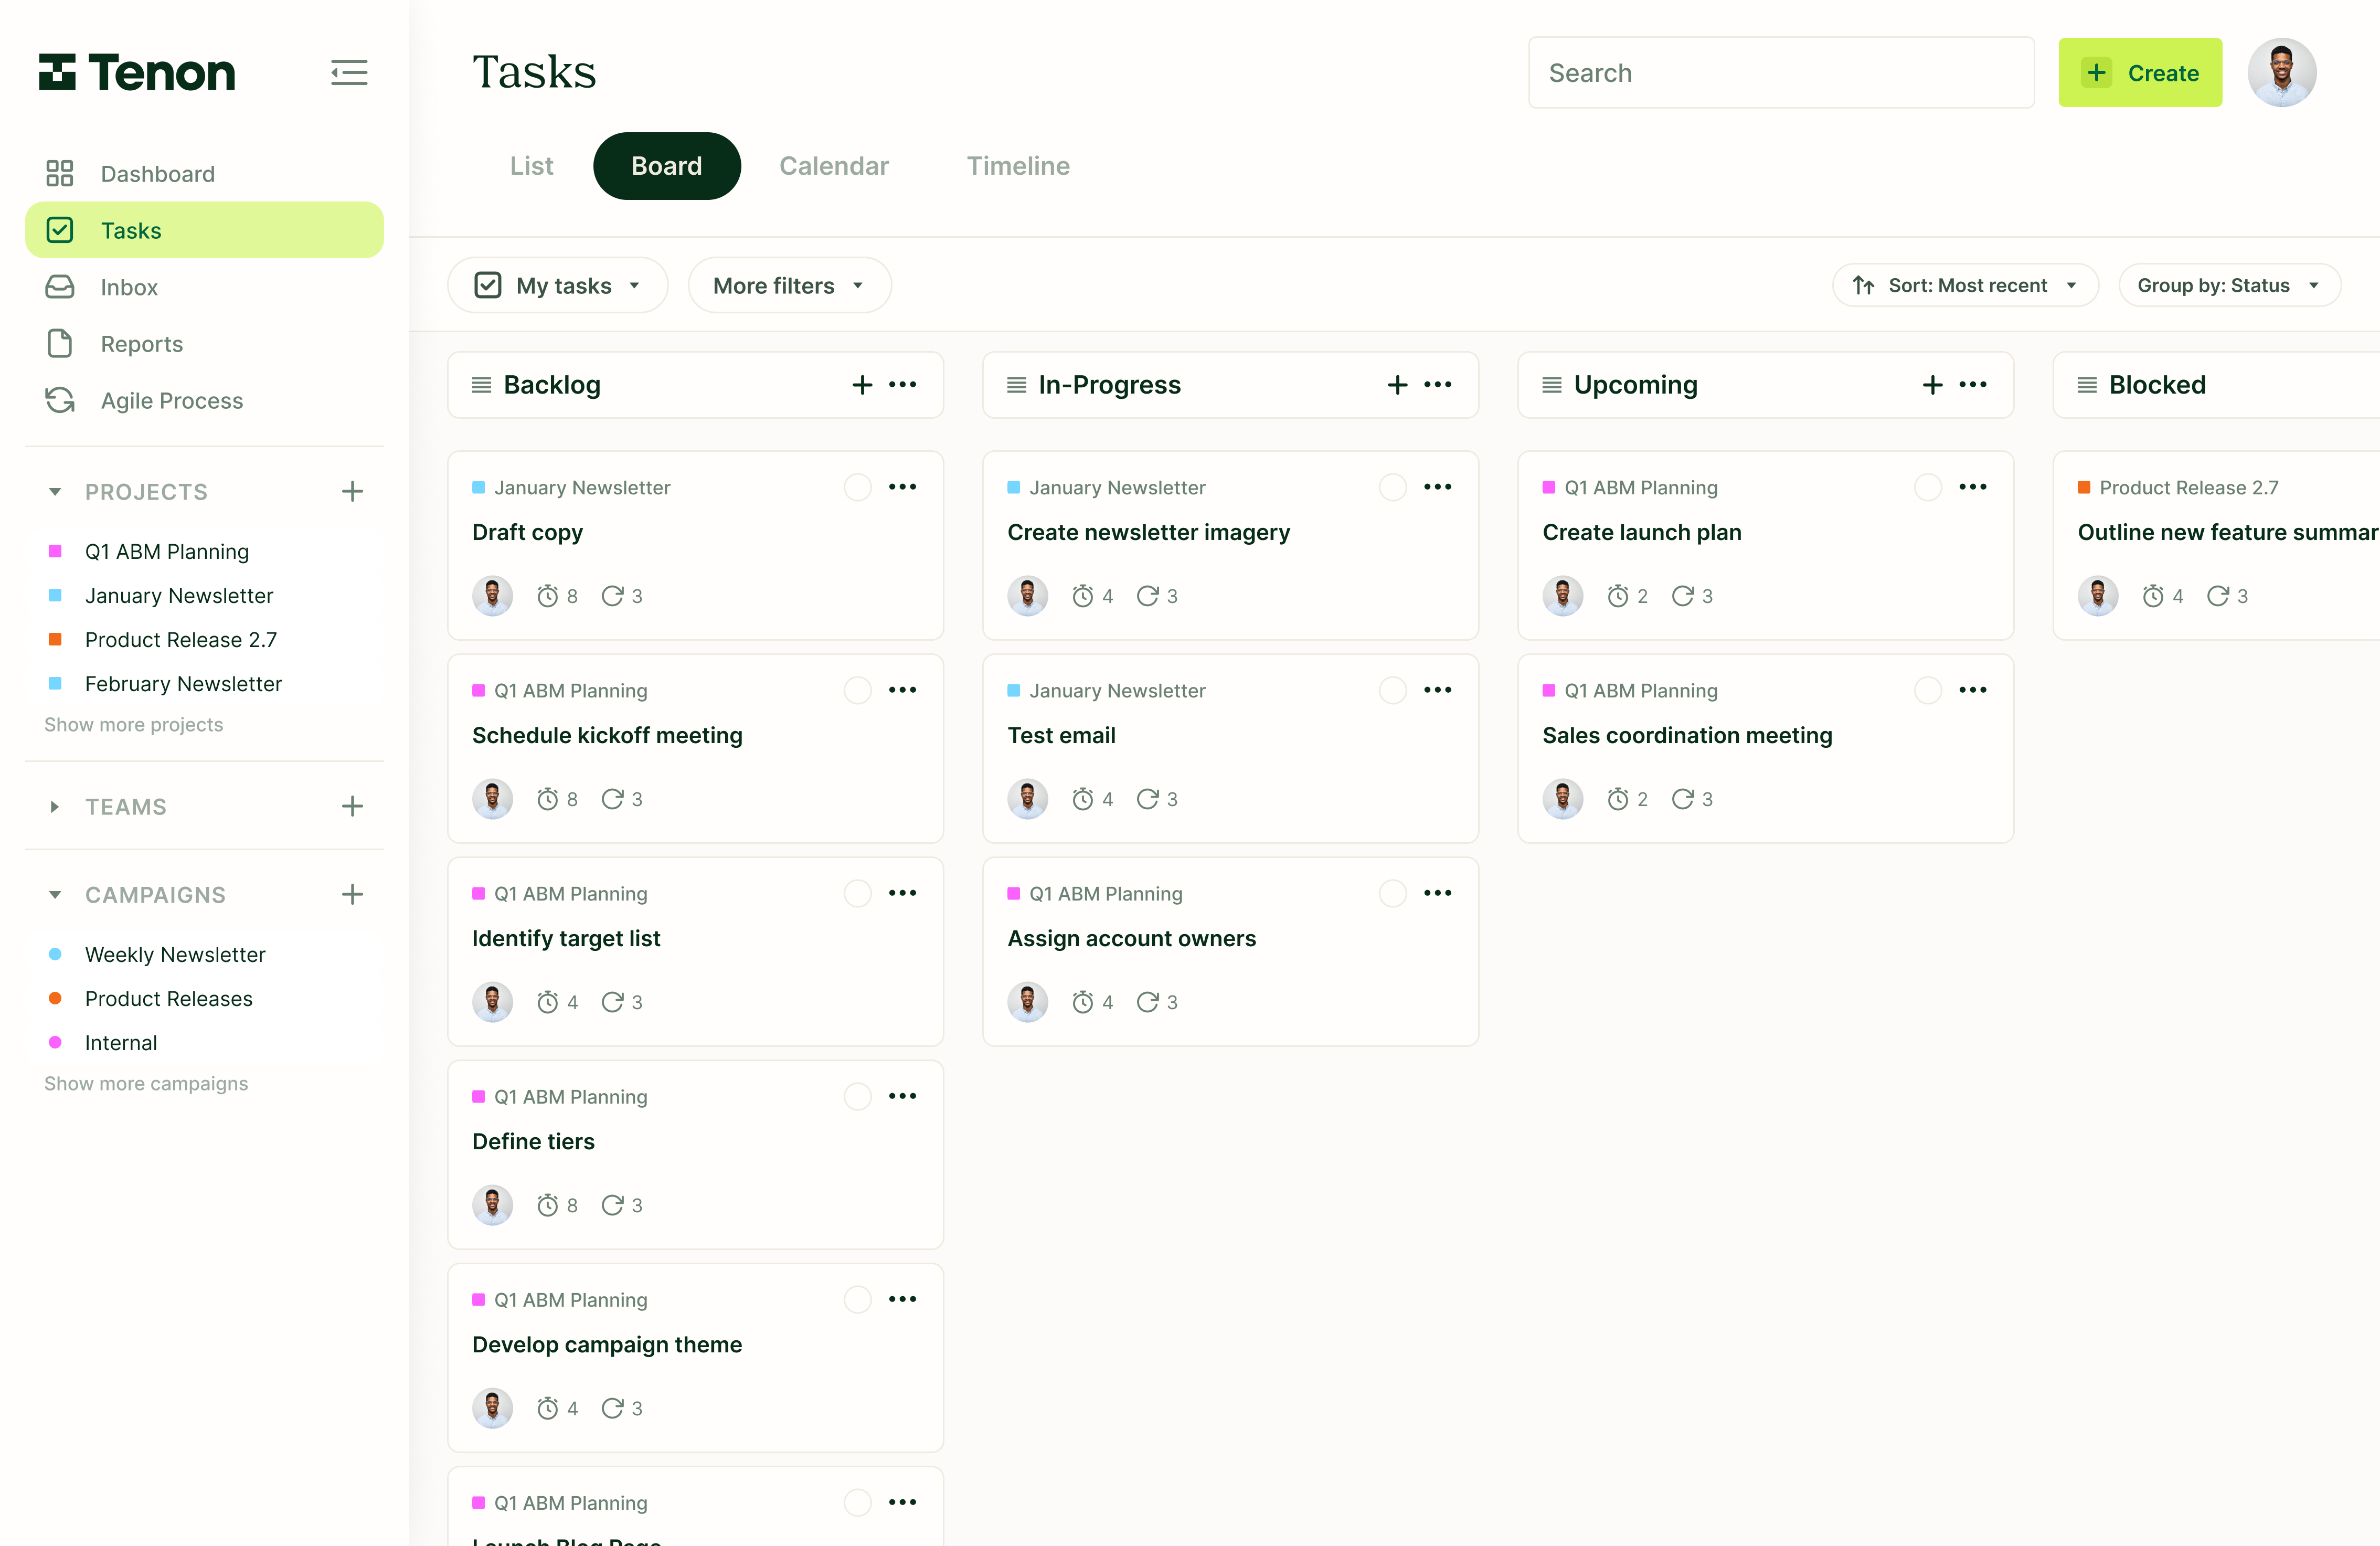
Task: Toggle completion on Identify target list
Action: click(x=857, y=893)
